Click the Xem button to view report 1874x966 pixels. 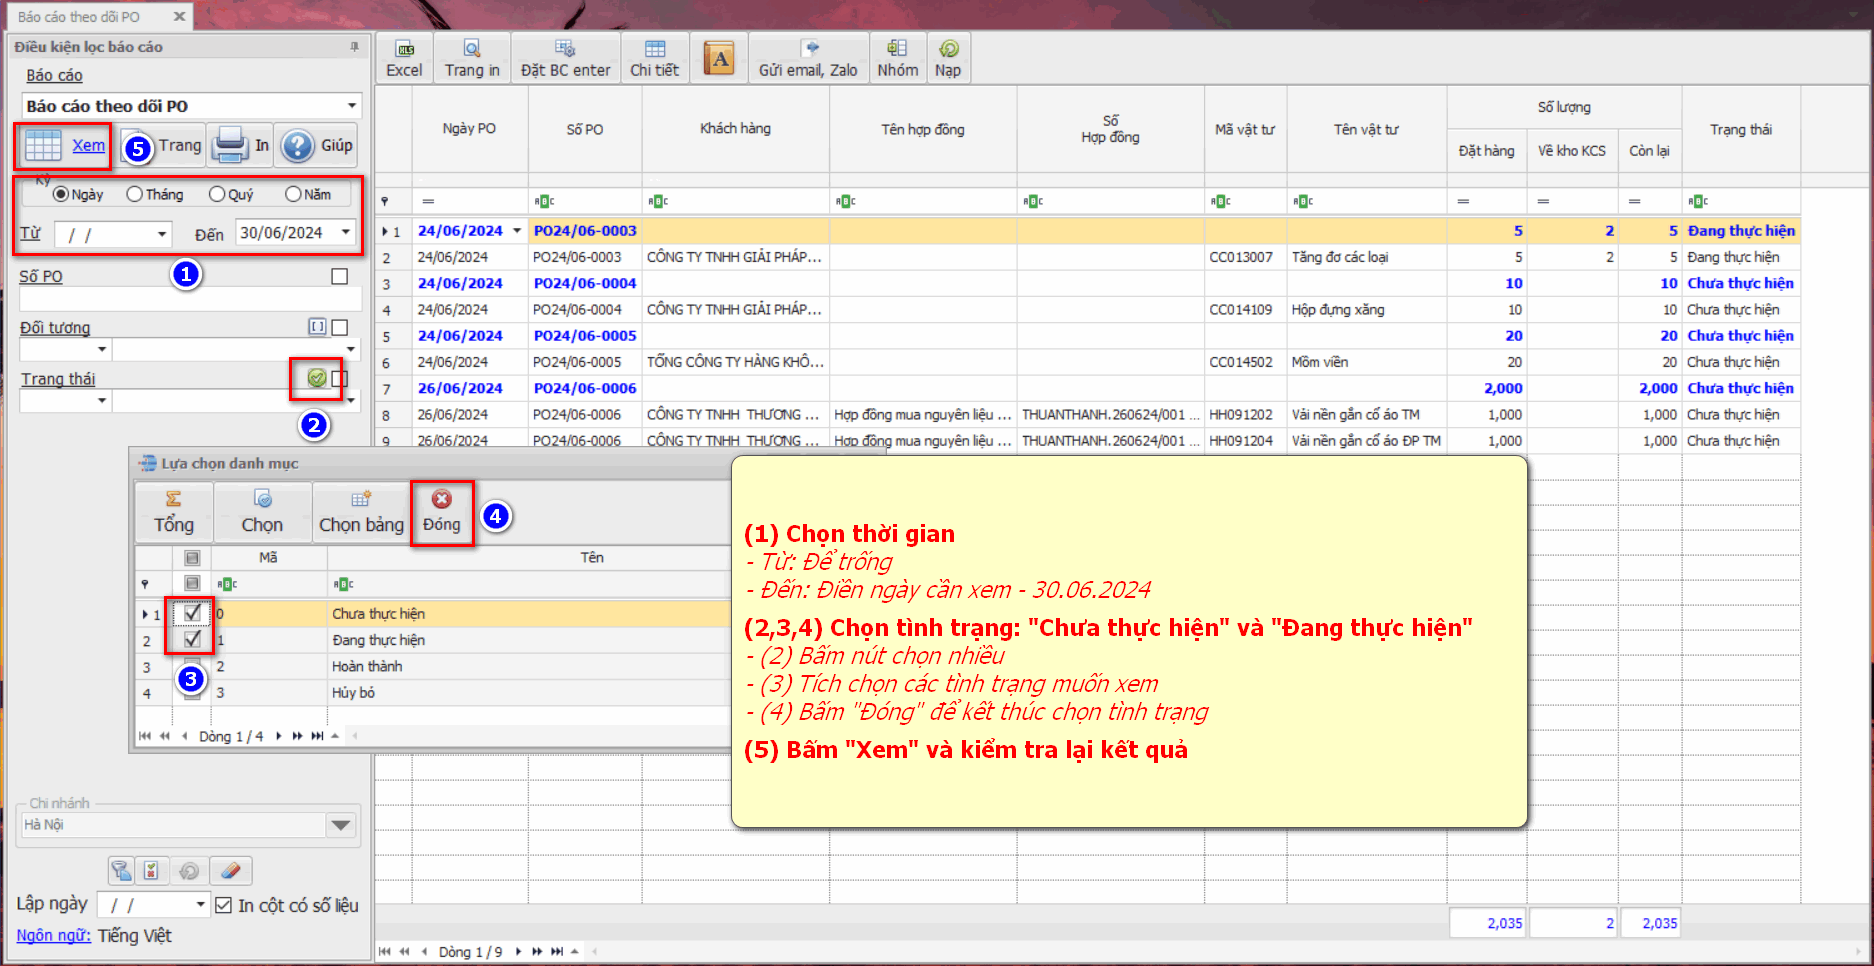click(64, 146)
